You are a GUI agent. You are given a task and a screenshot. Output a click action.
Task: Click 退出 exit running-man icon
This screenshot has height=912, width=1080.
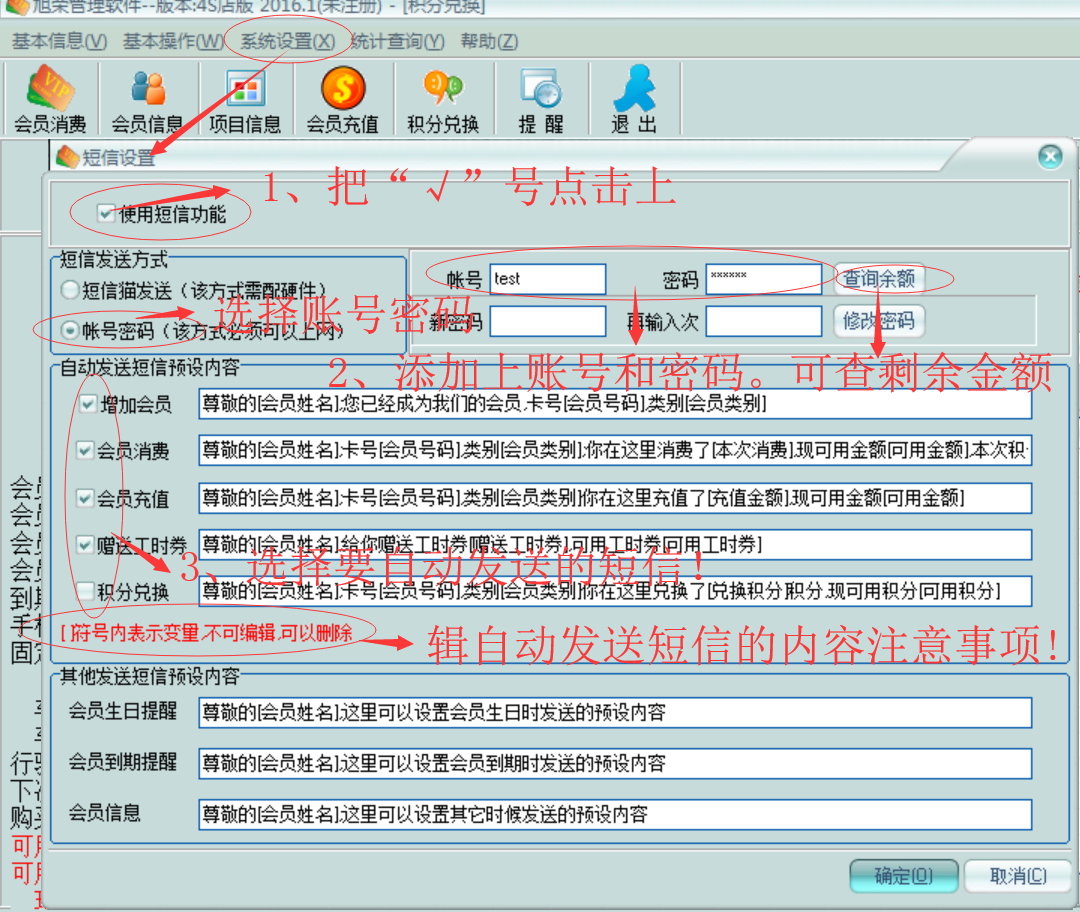(634, 99)
